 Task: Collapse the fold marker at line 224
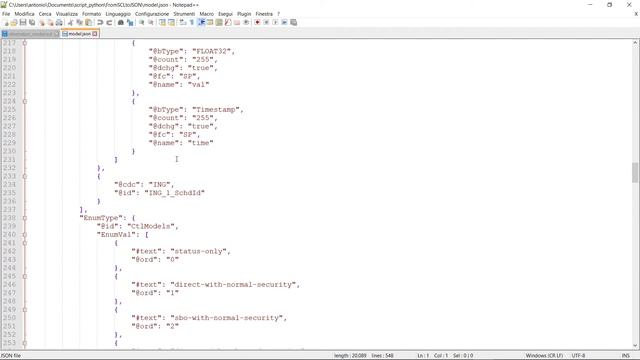pos(24,101)
